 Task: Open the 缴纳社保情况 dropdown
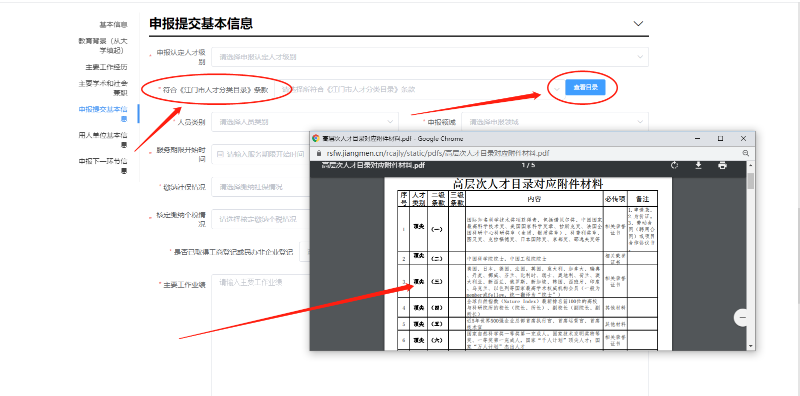[x=260, y=187]
